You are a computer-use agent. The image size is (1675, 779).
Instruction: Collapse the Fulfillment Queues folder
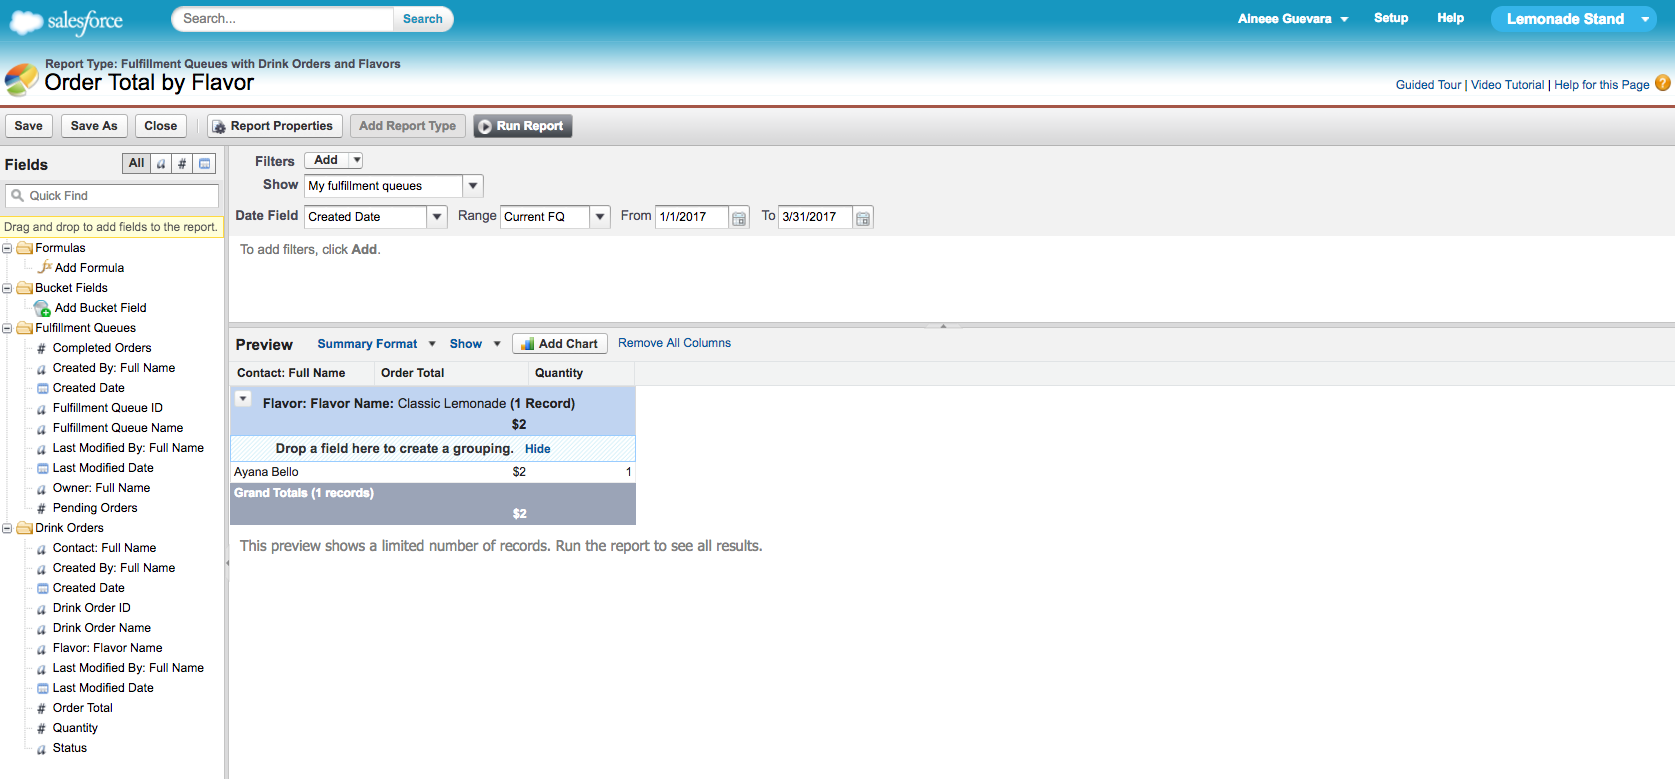pyautogui.click(x=7, y=328)
